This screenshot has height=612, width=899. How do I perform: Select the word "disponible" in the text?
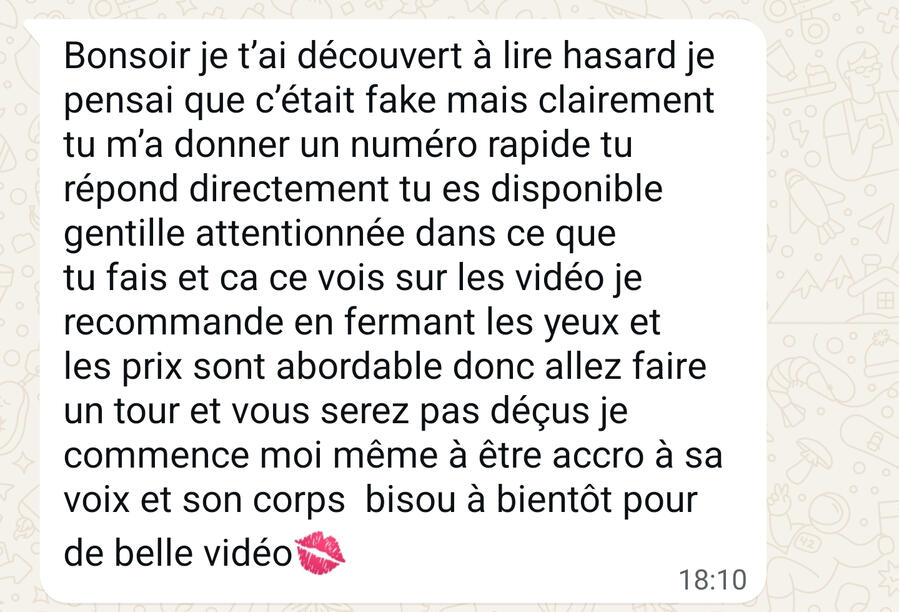point(576,189)
